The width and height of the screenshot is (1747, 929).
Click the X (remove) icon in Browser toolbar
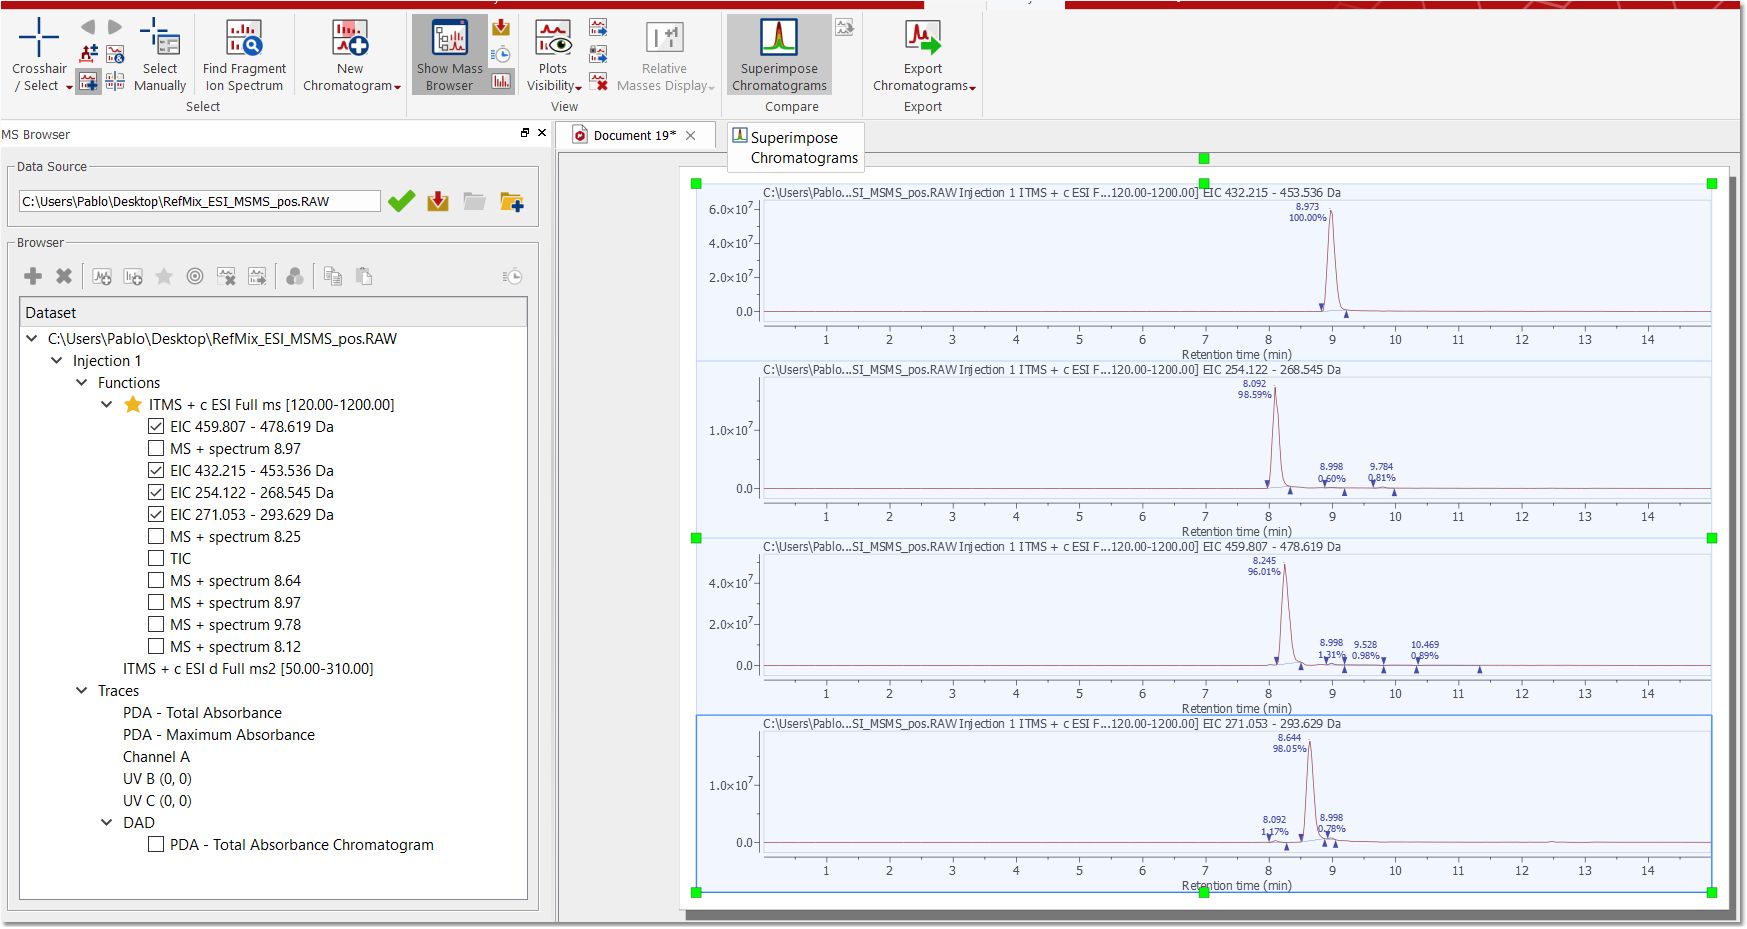coord(64,276)
